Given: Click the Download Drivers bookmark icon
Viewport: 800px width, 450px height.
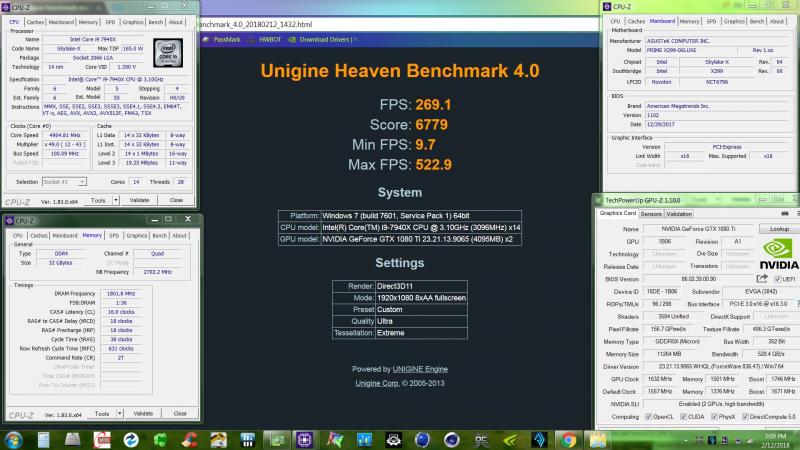Looking at the screenshot, I should pyautogui.click(x=292, y=39).
